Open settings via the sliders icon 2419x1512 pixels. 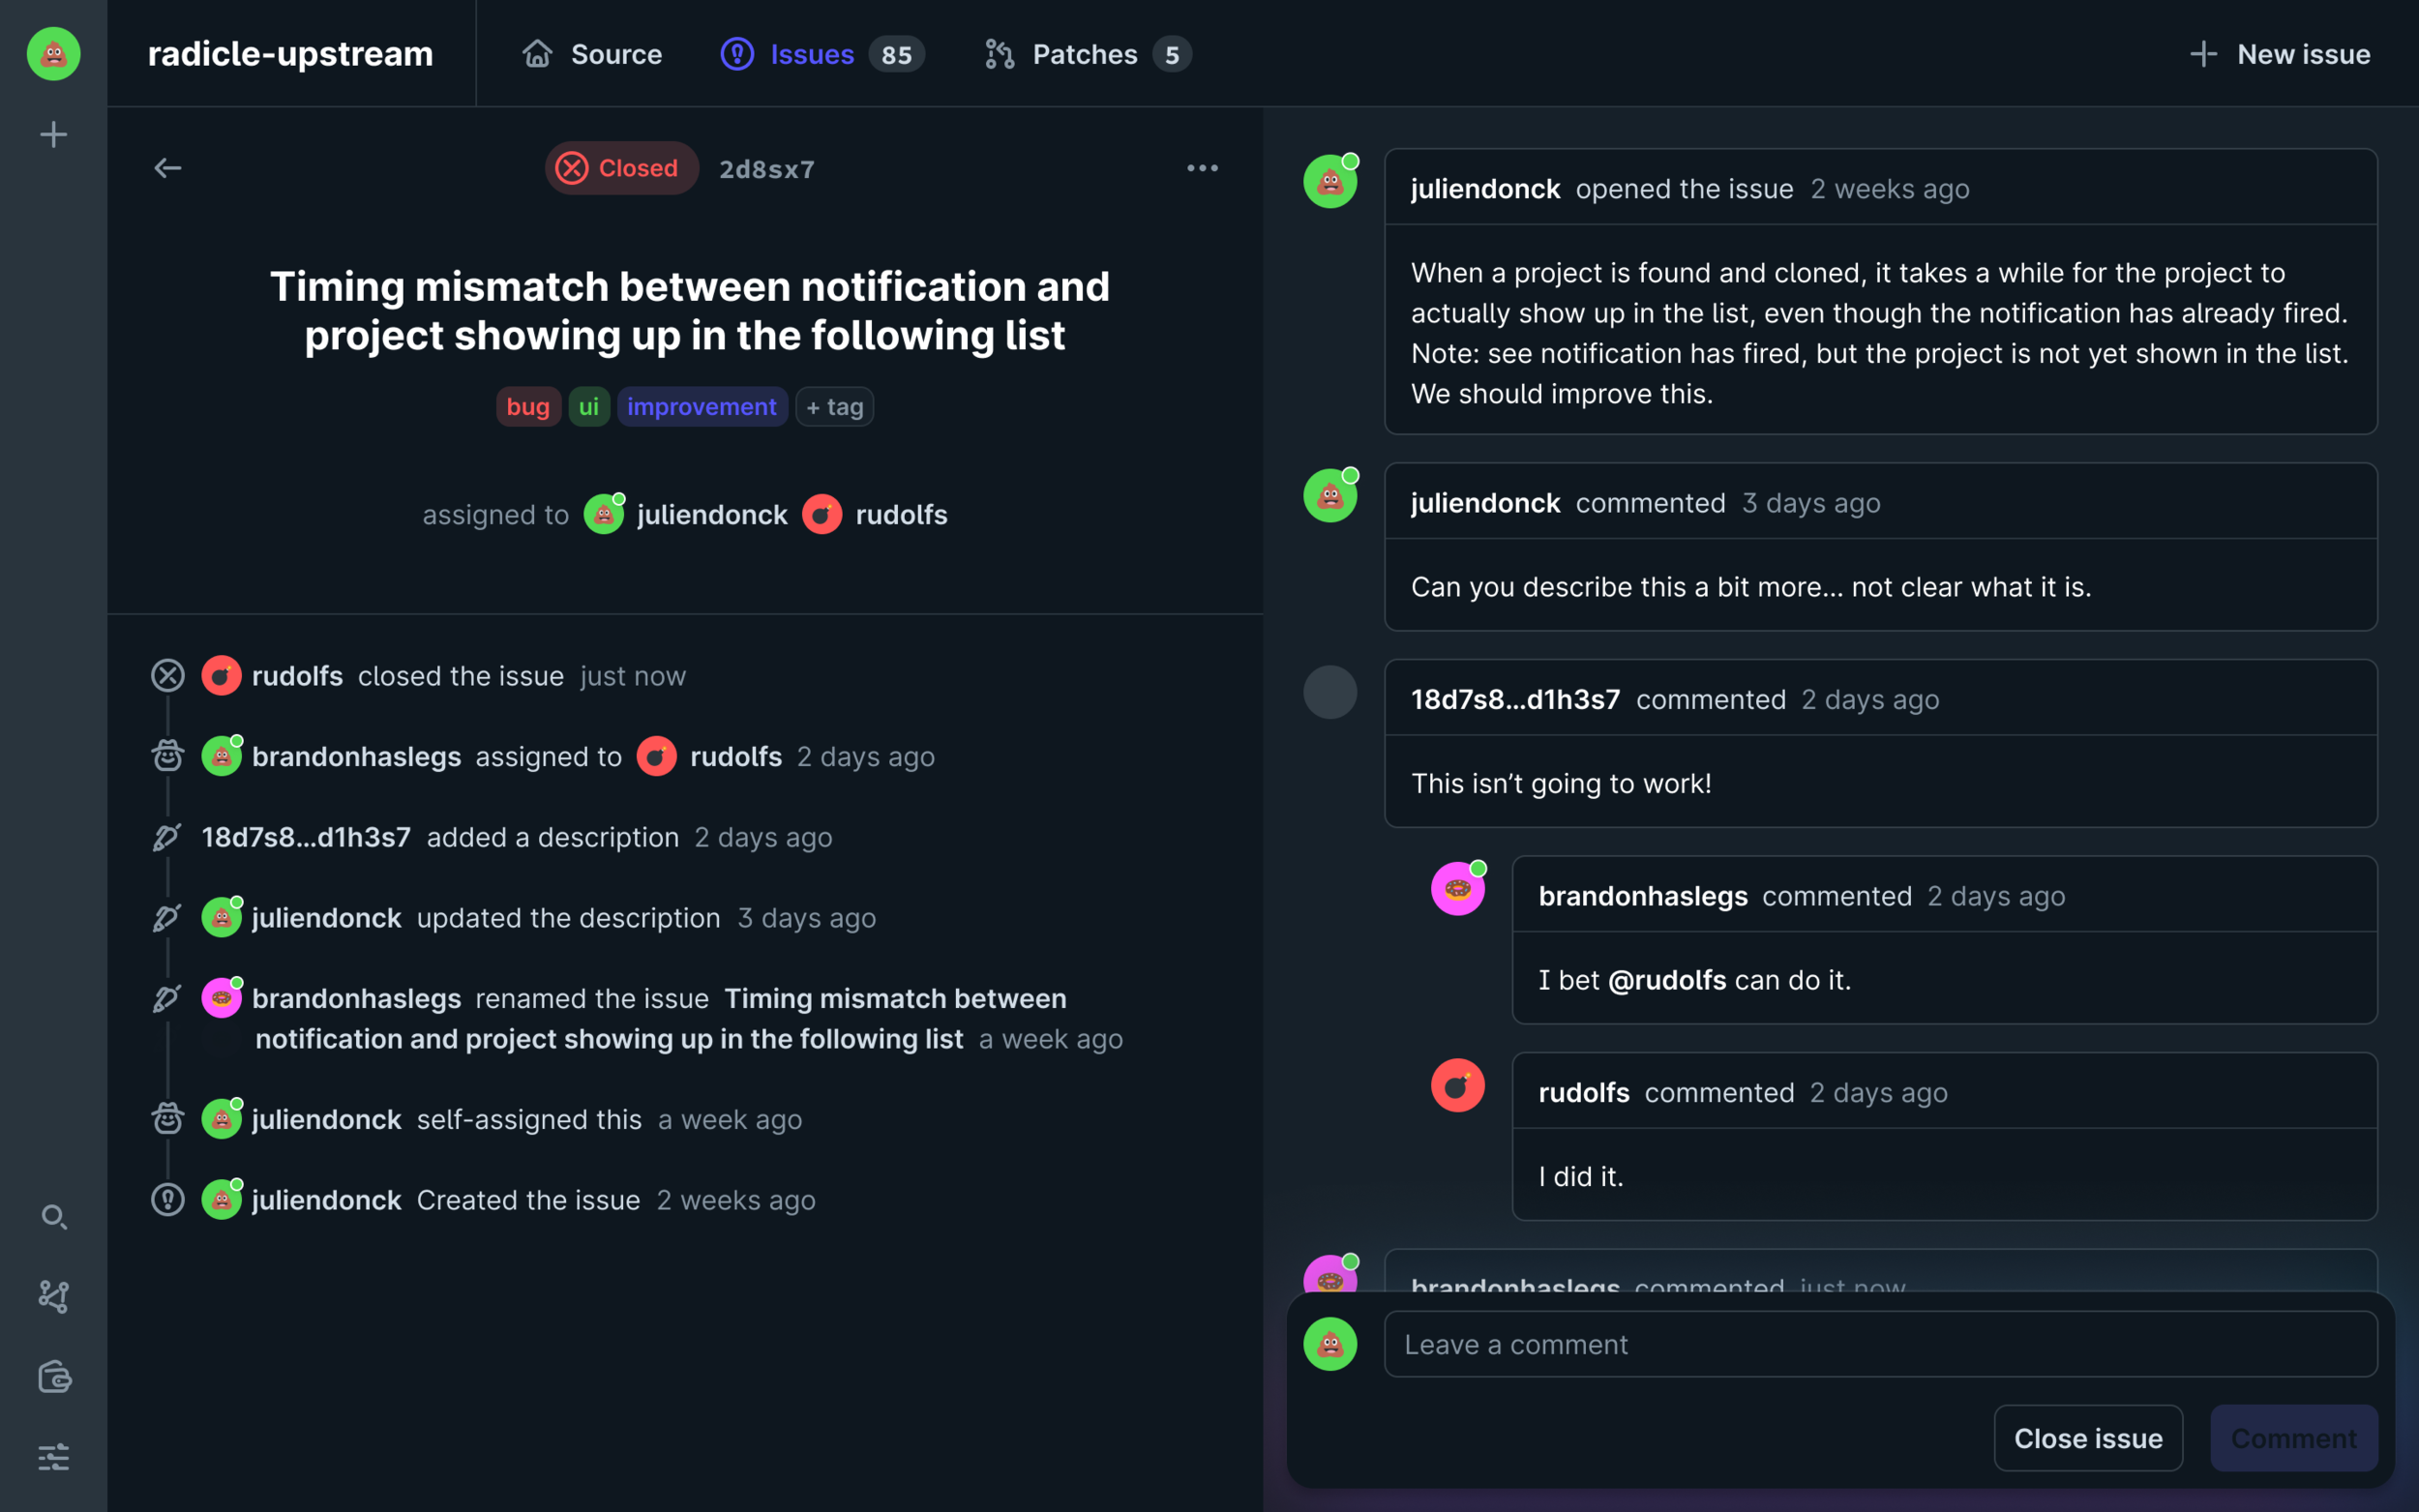pos(53,1457)
